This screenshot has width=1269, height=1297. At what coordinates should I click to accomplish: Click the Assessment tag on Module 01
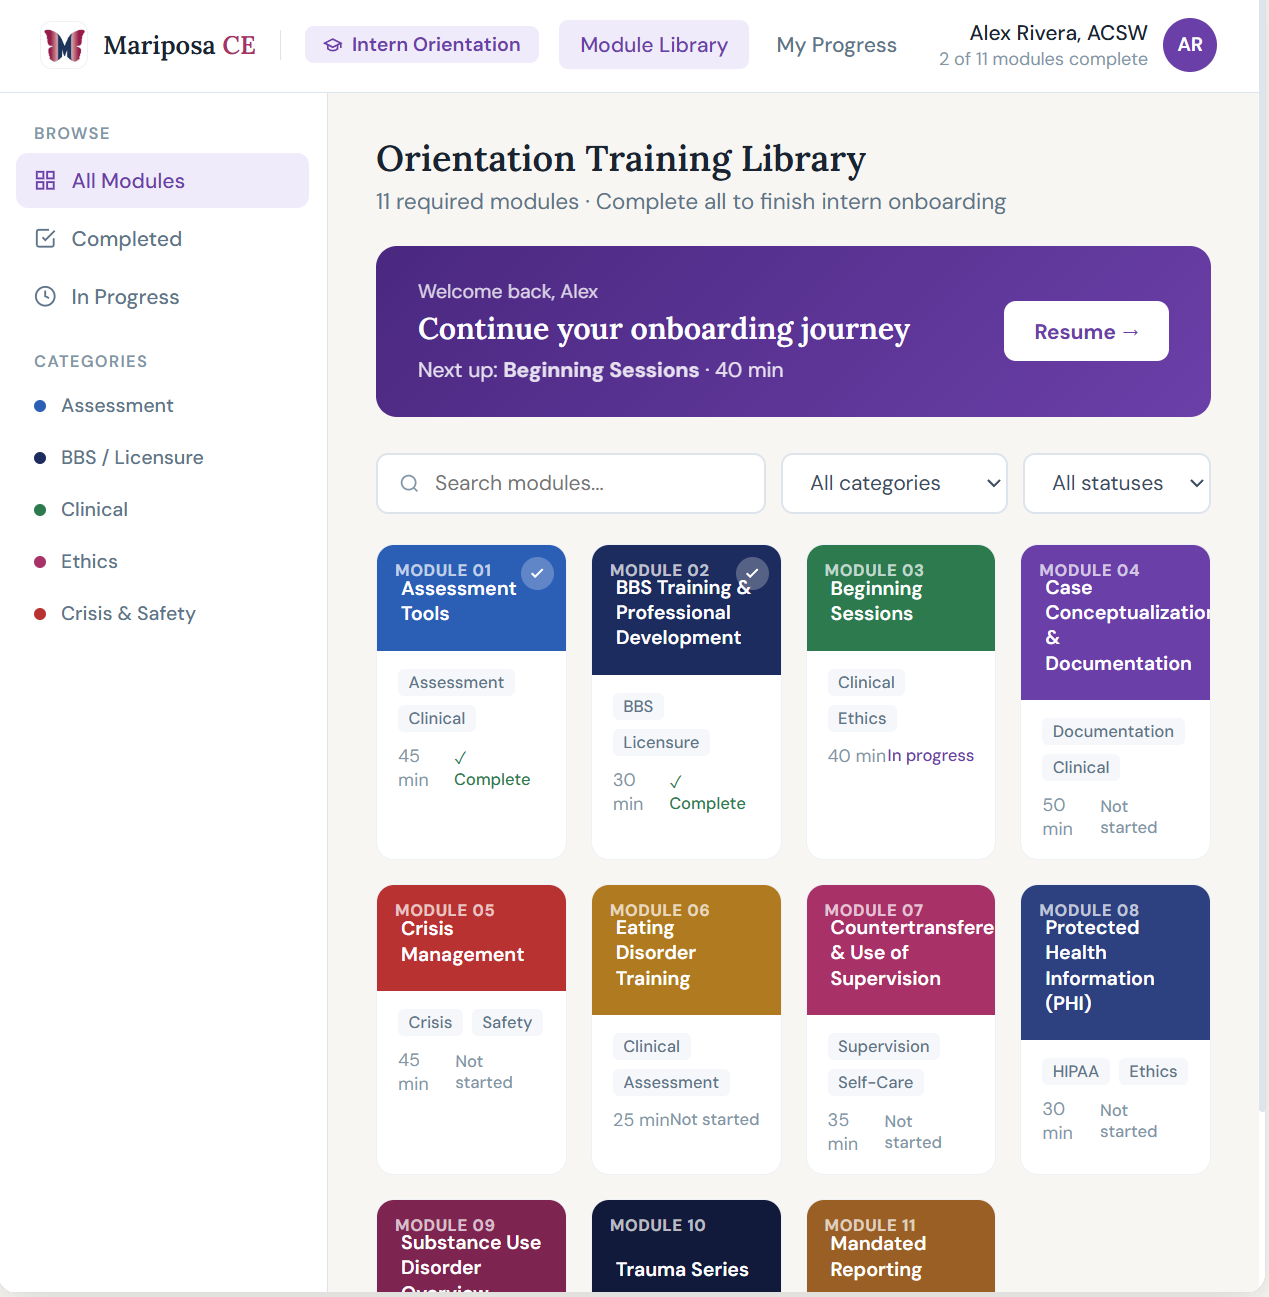tap(456, 682)
